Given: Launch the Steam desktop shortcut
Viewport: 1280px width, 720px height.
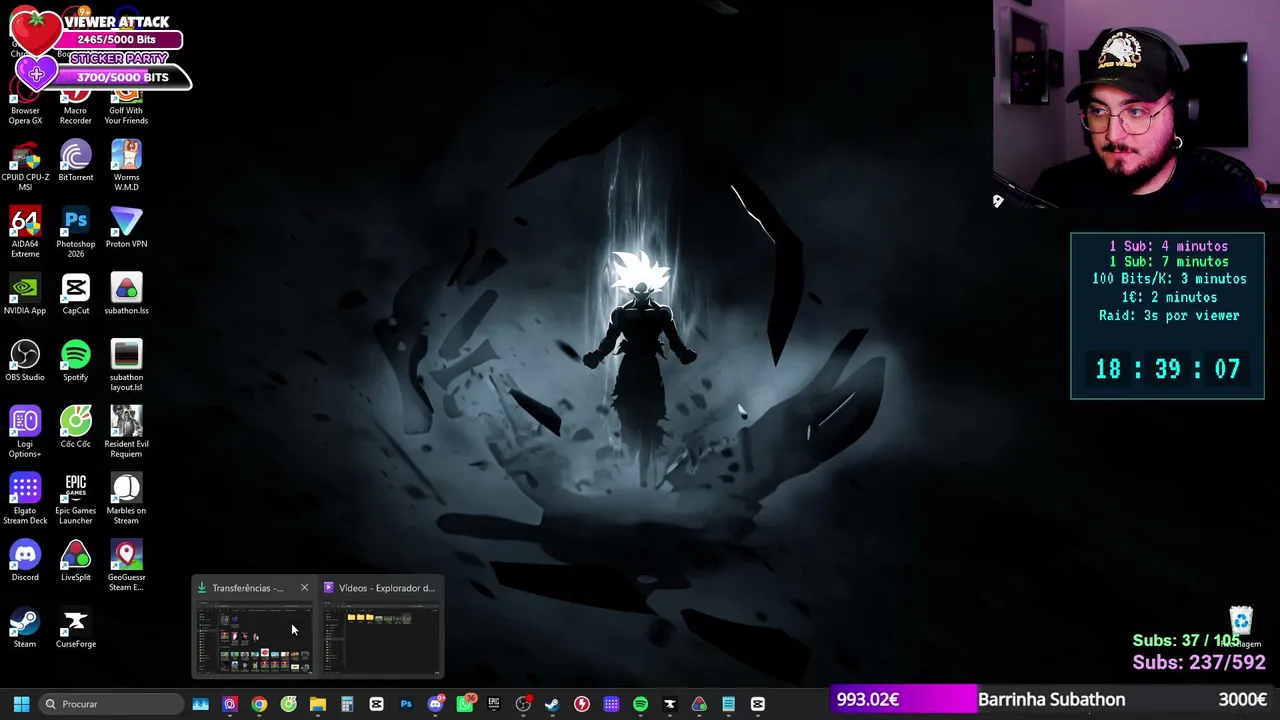Looking at the screenshot, I should coord(25,627).
